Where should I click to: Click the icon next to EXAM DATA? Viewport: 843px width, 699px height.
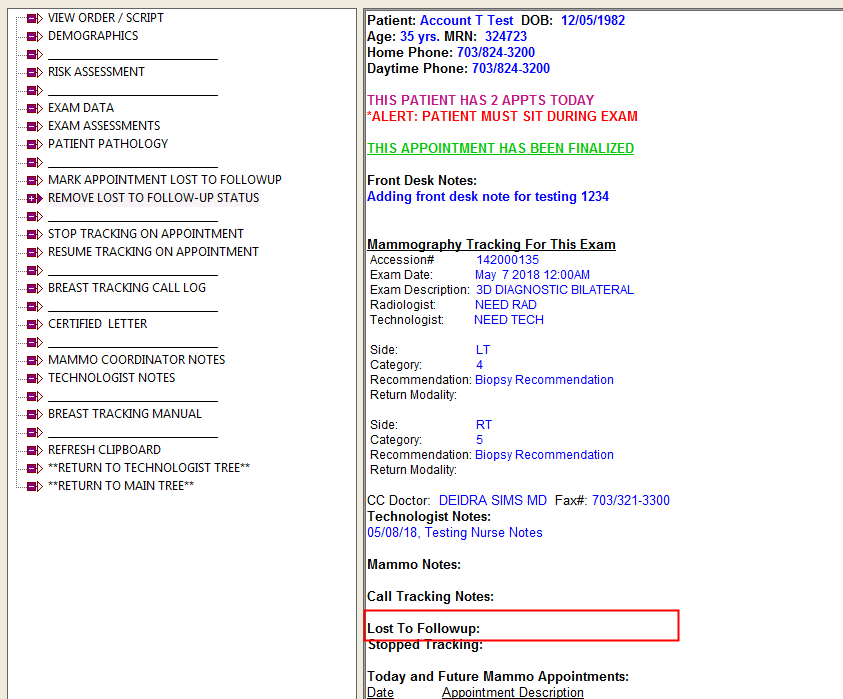[34, 108]
